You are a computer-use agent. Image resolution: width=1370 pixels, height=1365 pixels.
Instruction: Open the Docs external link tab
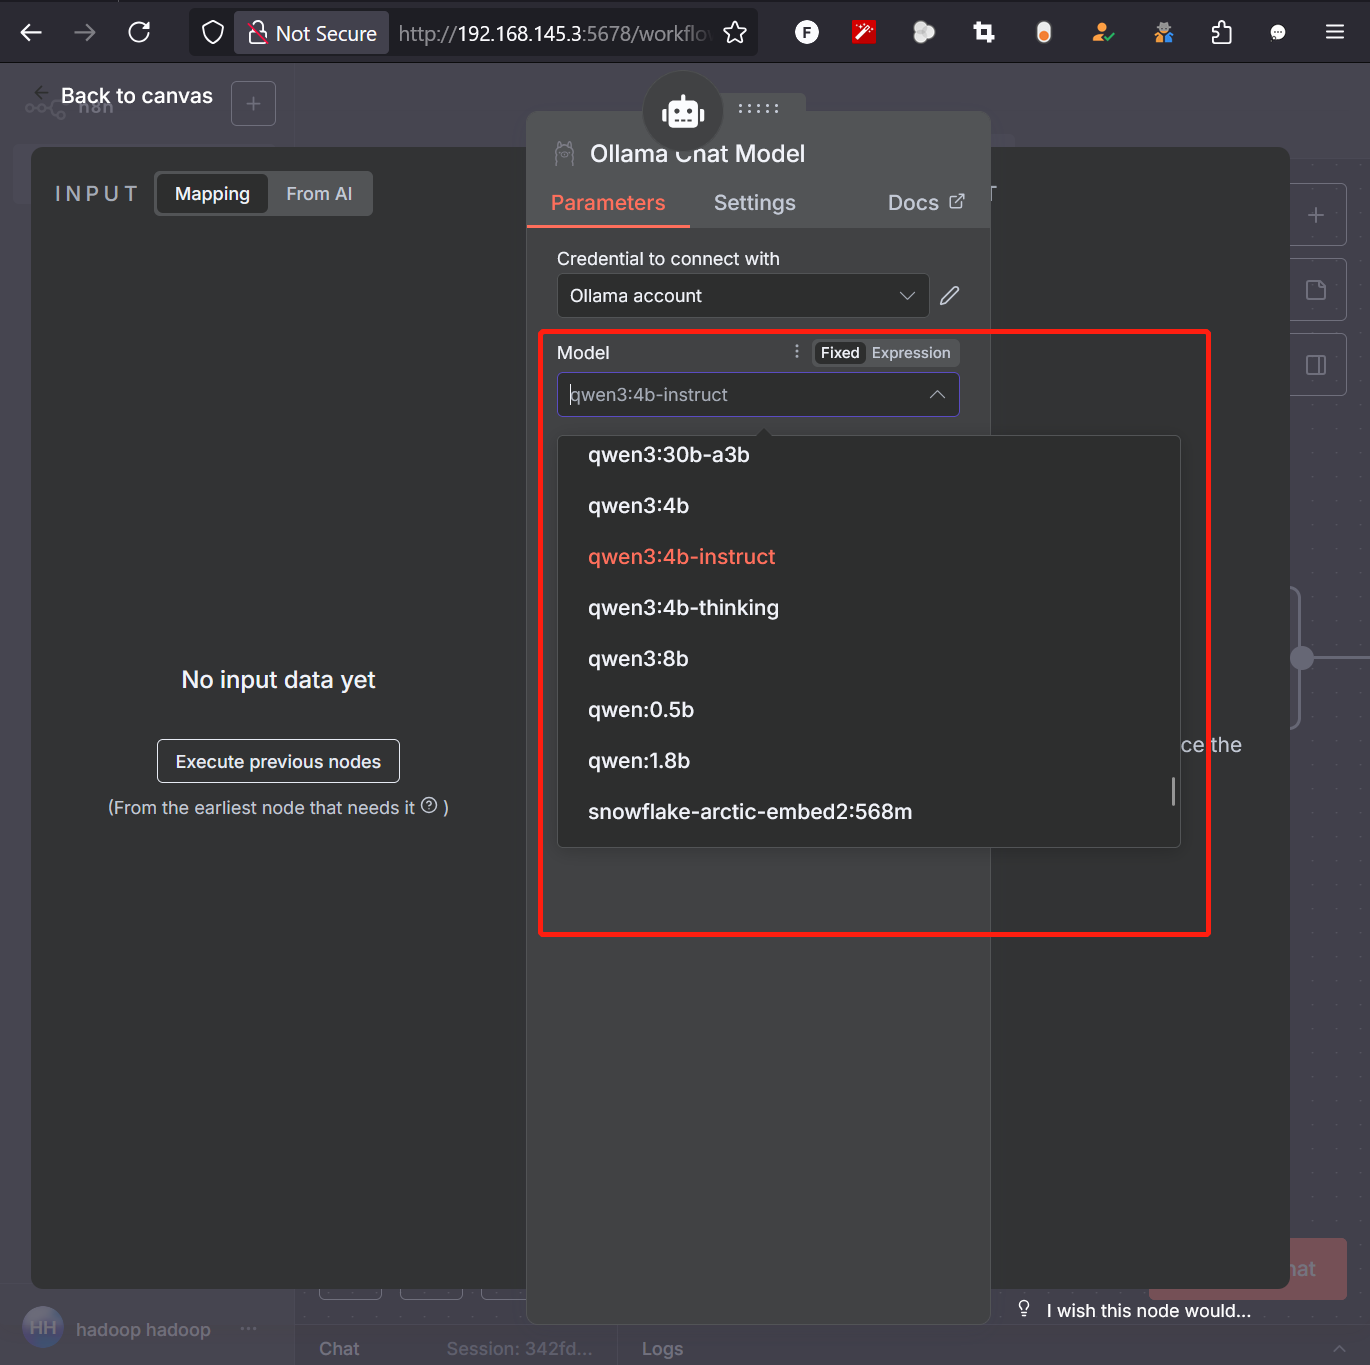(926, 202)
